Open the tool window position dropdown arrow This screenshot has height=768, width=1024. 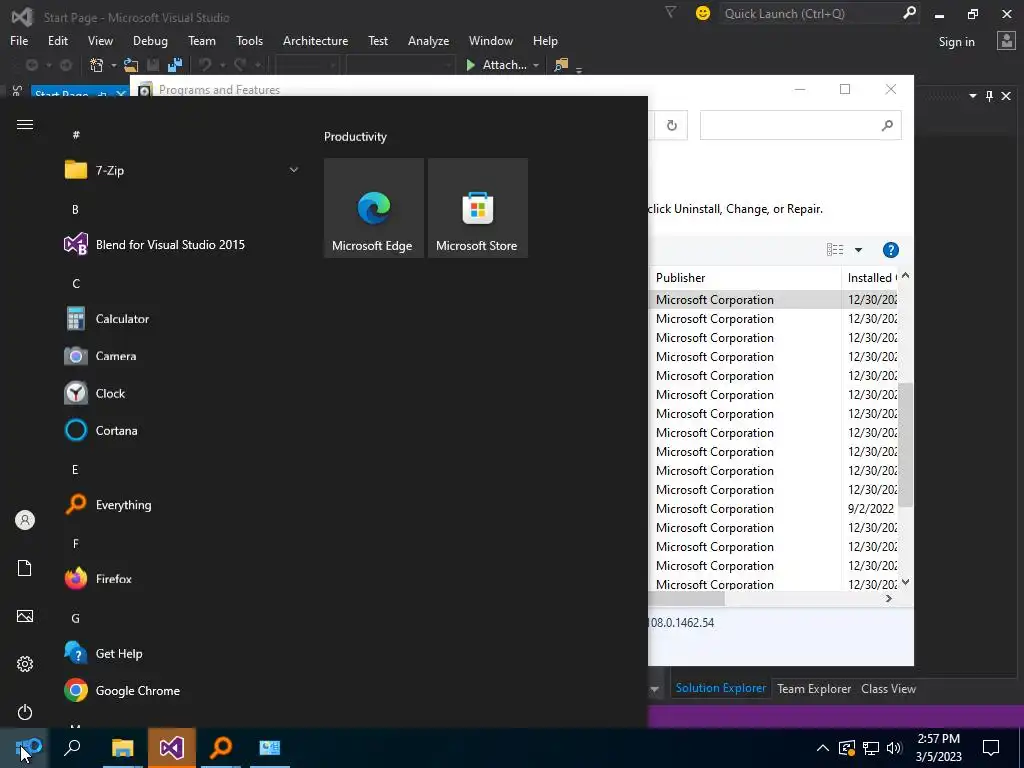click(x=972, y=96)
